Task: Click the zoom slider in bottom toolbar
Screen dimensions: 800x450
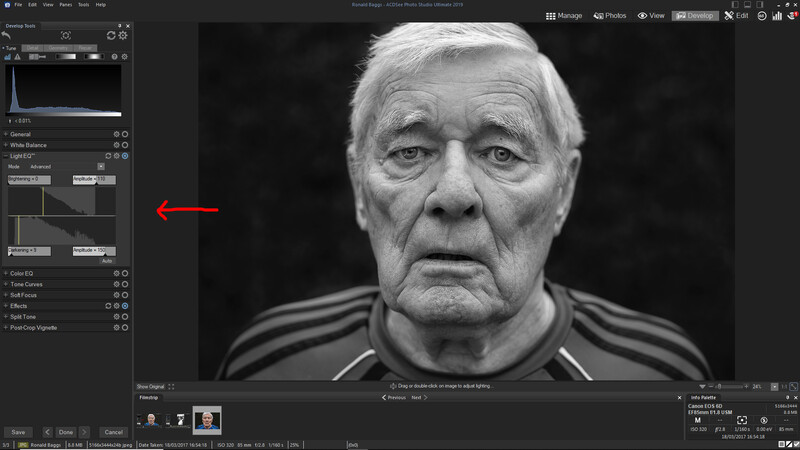Action: pyautogui.click(x=728, y=387)
